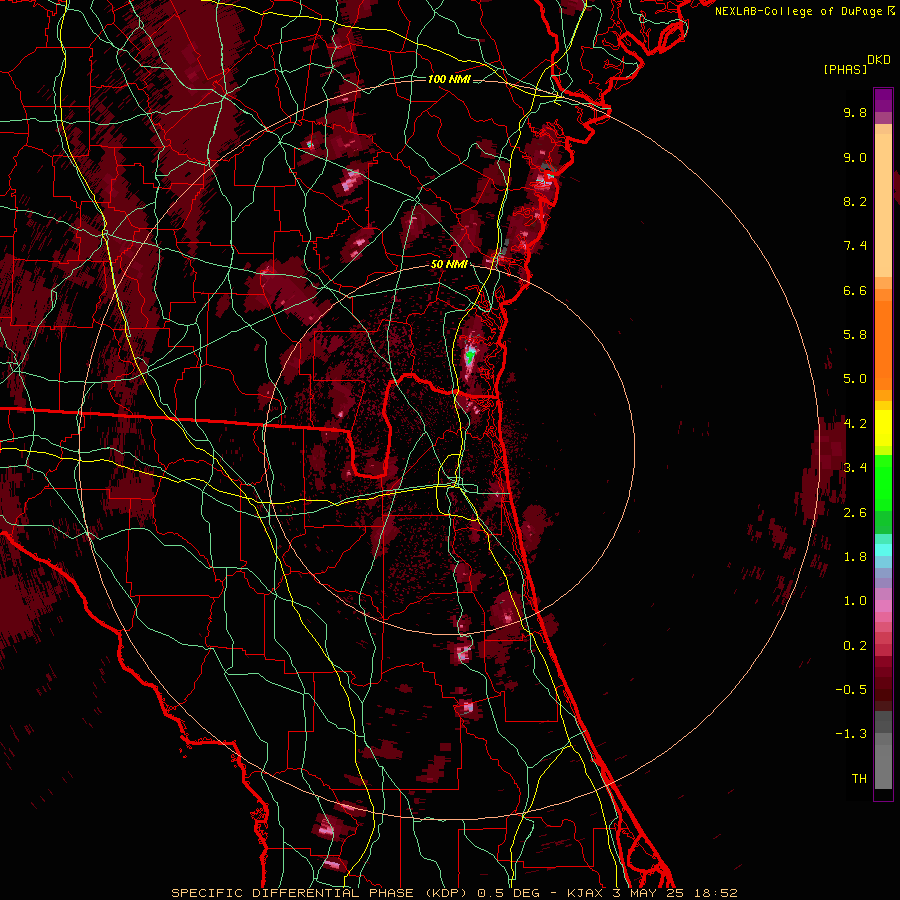Image resolution: width=900 pixels, height=900 pixels.
Task: Click the [PHAS] unit label
Action: point(845,69)
